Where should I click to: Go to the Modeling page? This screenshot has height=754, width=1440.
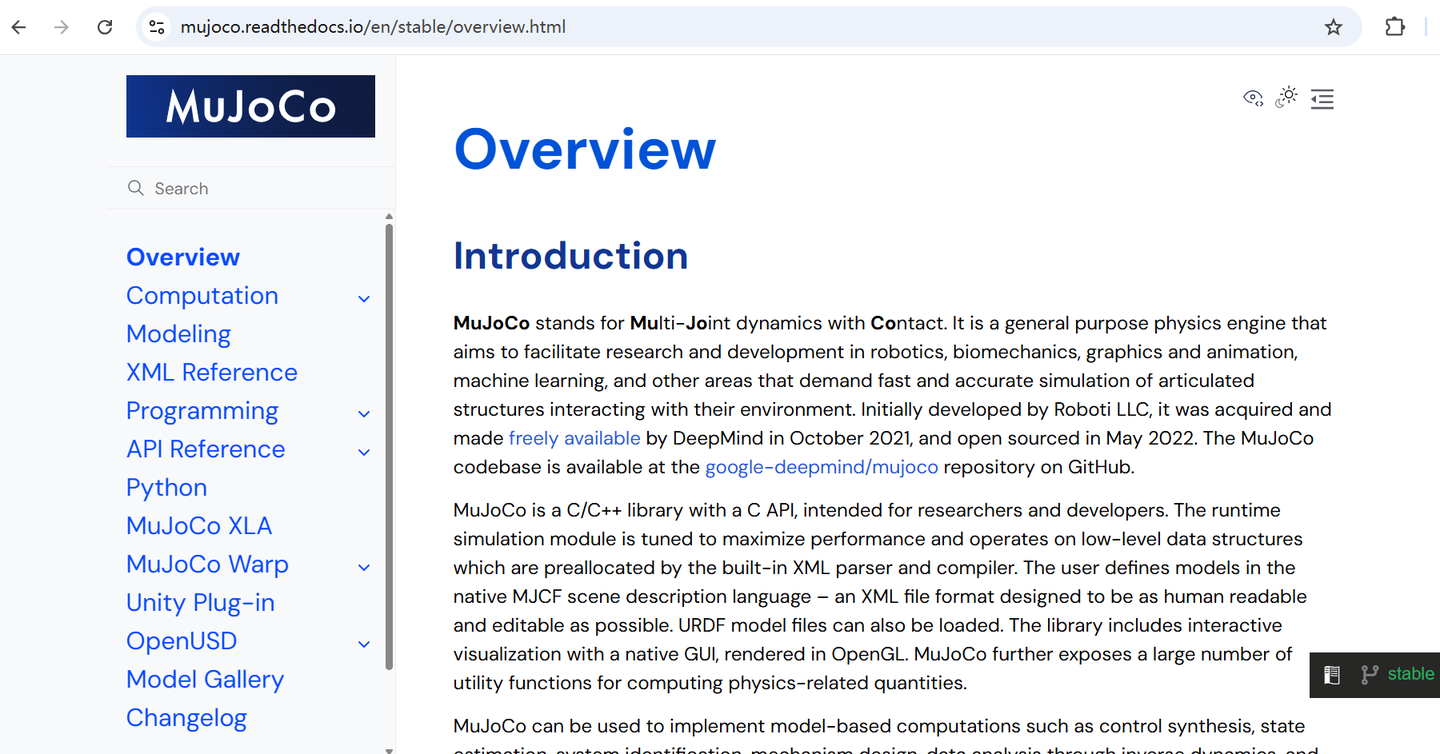(x=178, y=334)
